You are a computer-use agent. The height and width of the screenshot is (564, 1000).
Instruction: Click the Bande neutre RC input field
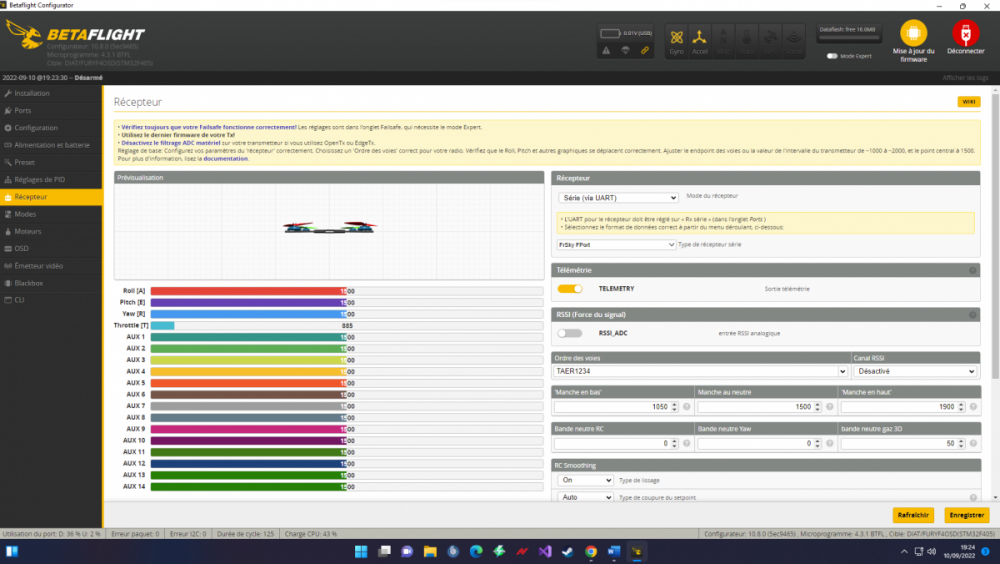pyautogui.click(x=614, y=443)
